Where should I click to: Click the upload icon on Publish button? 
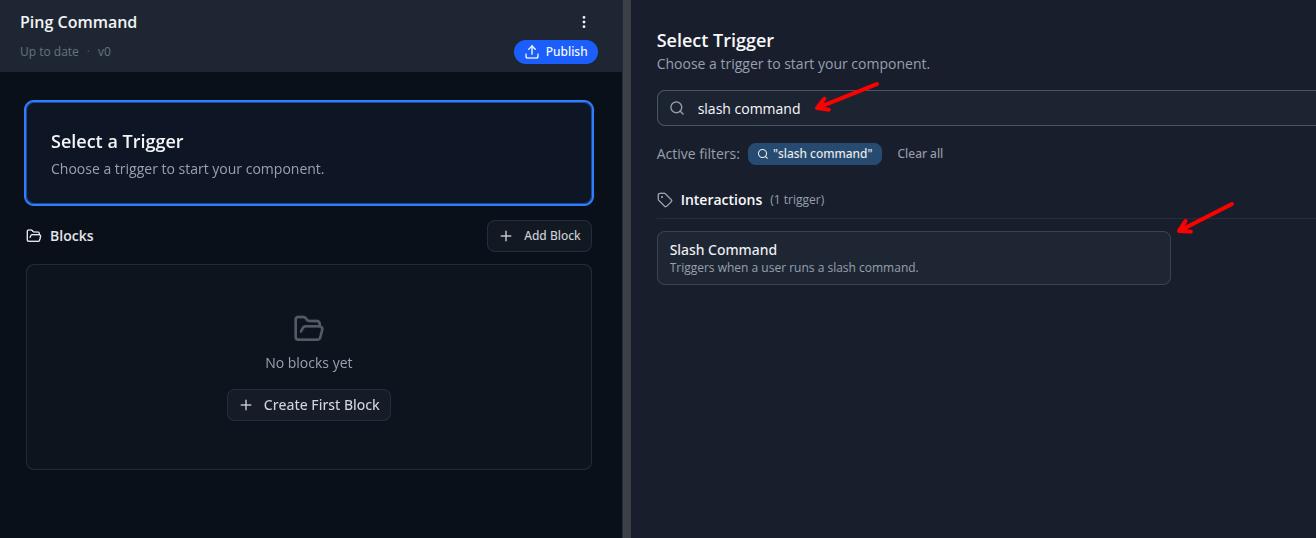click(532, 51)
